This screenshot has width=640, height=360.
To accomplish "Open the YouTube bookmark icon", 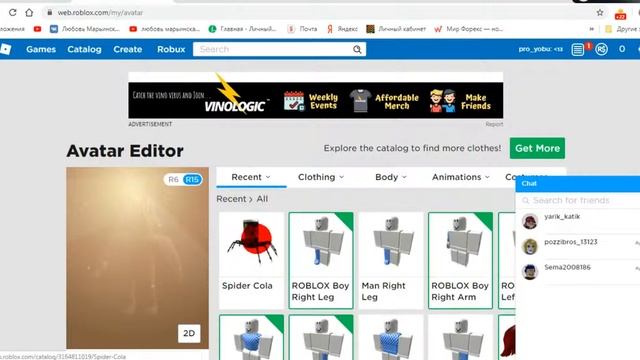I will coord(38,29).
